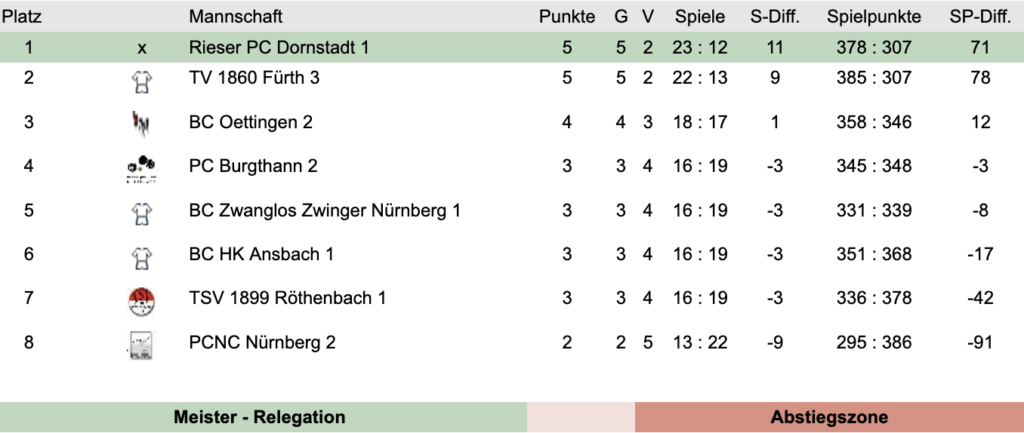Click the BC Oettingen 2 club logo
This screenshot has height=433, width=1024.
pos(141,123)
